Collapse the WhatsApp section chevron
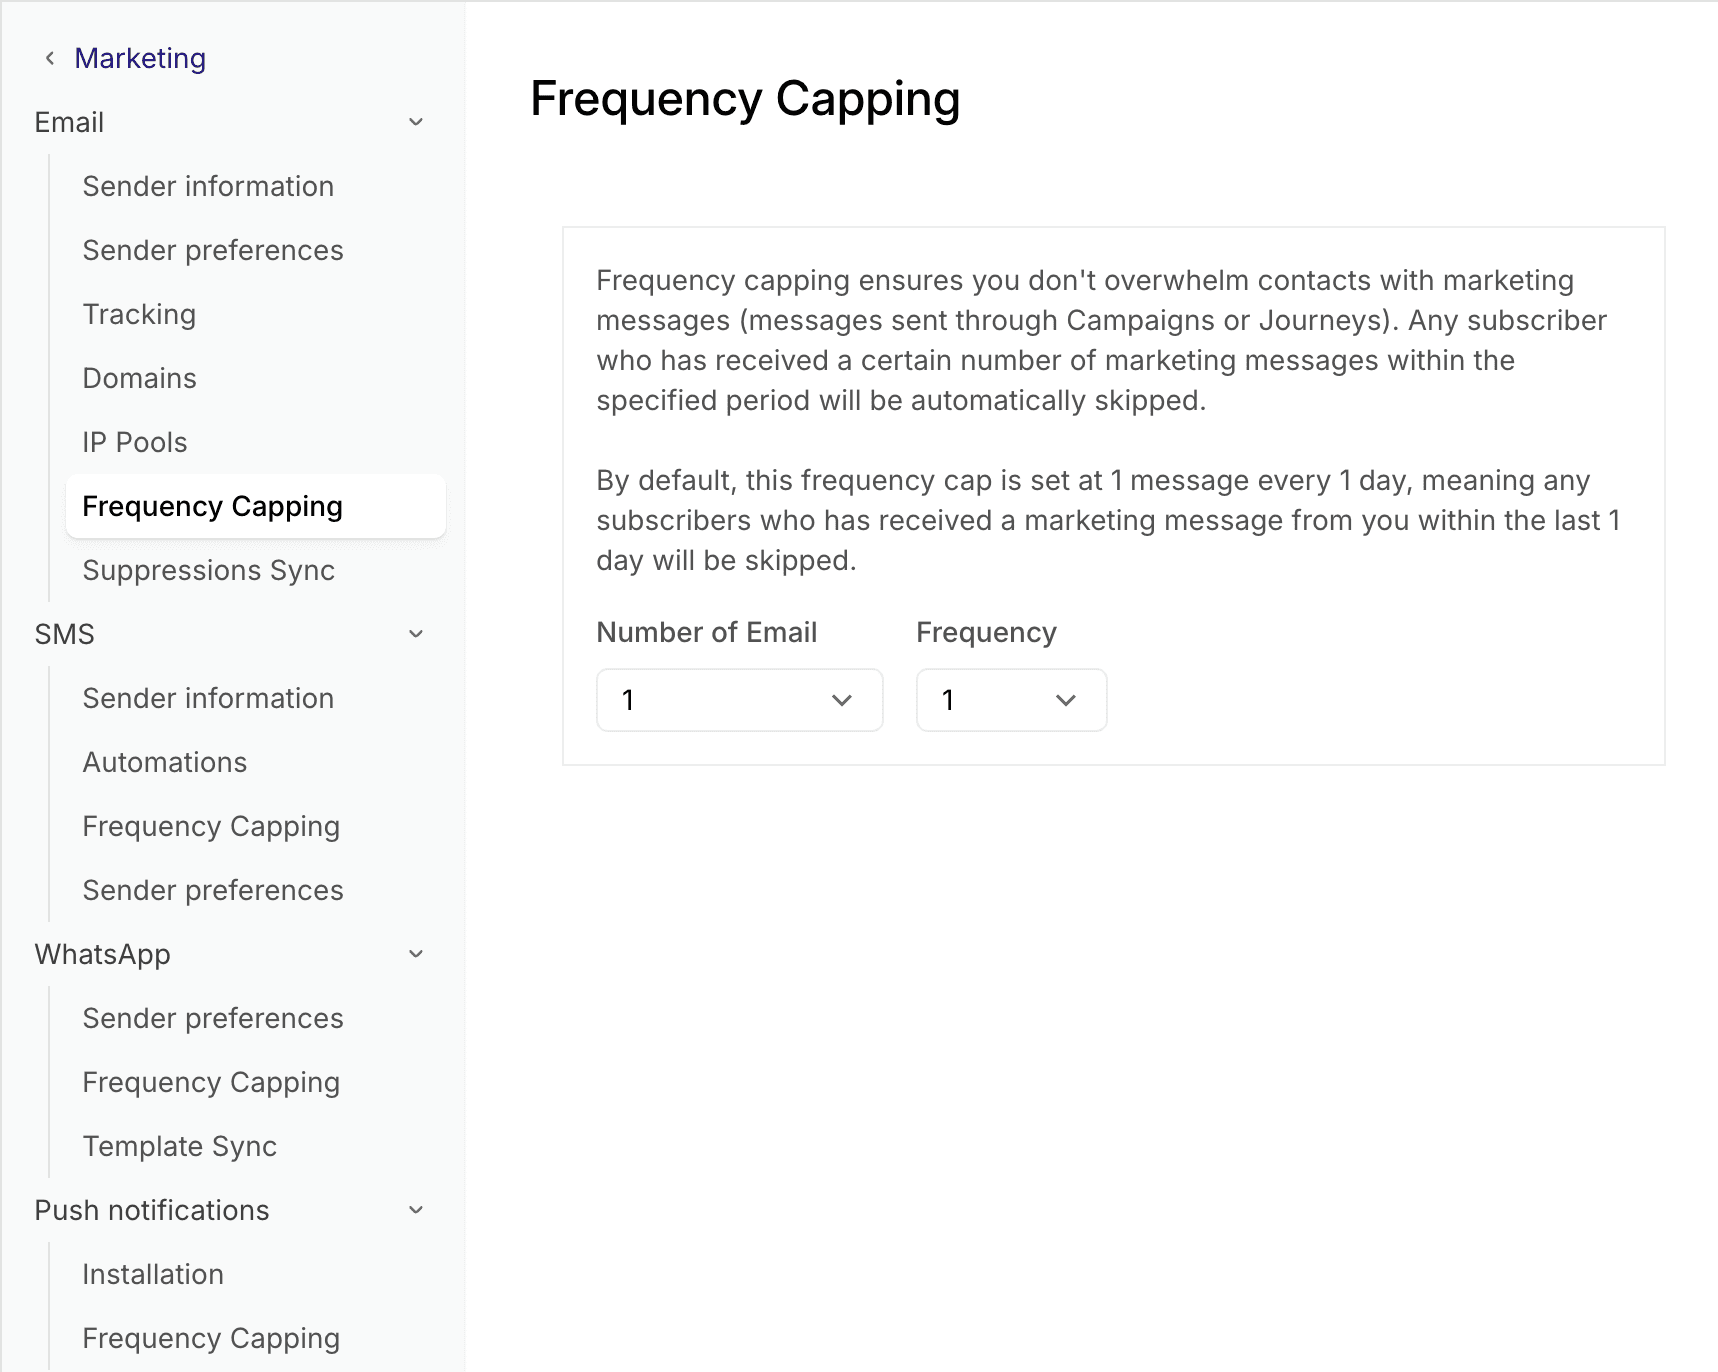 pyautogui.click(x=416, y=954)
